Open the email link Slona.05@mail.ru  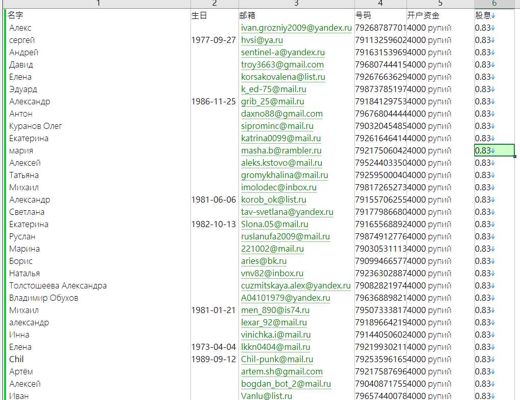coord(275,224)
